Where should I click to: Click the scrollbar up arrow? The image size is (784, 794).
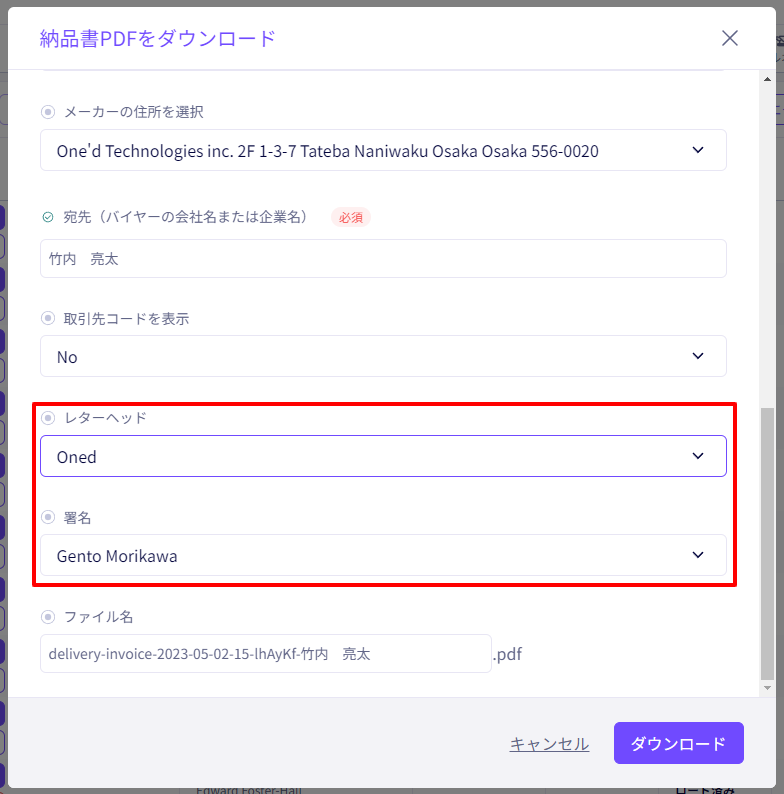tap(767, 79)
